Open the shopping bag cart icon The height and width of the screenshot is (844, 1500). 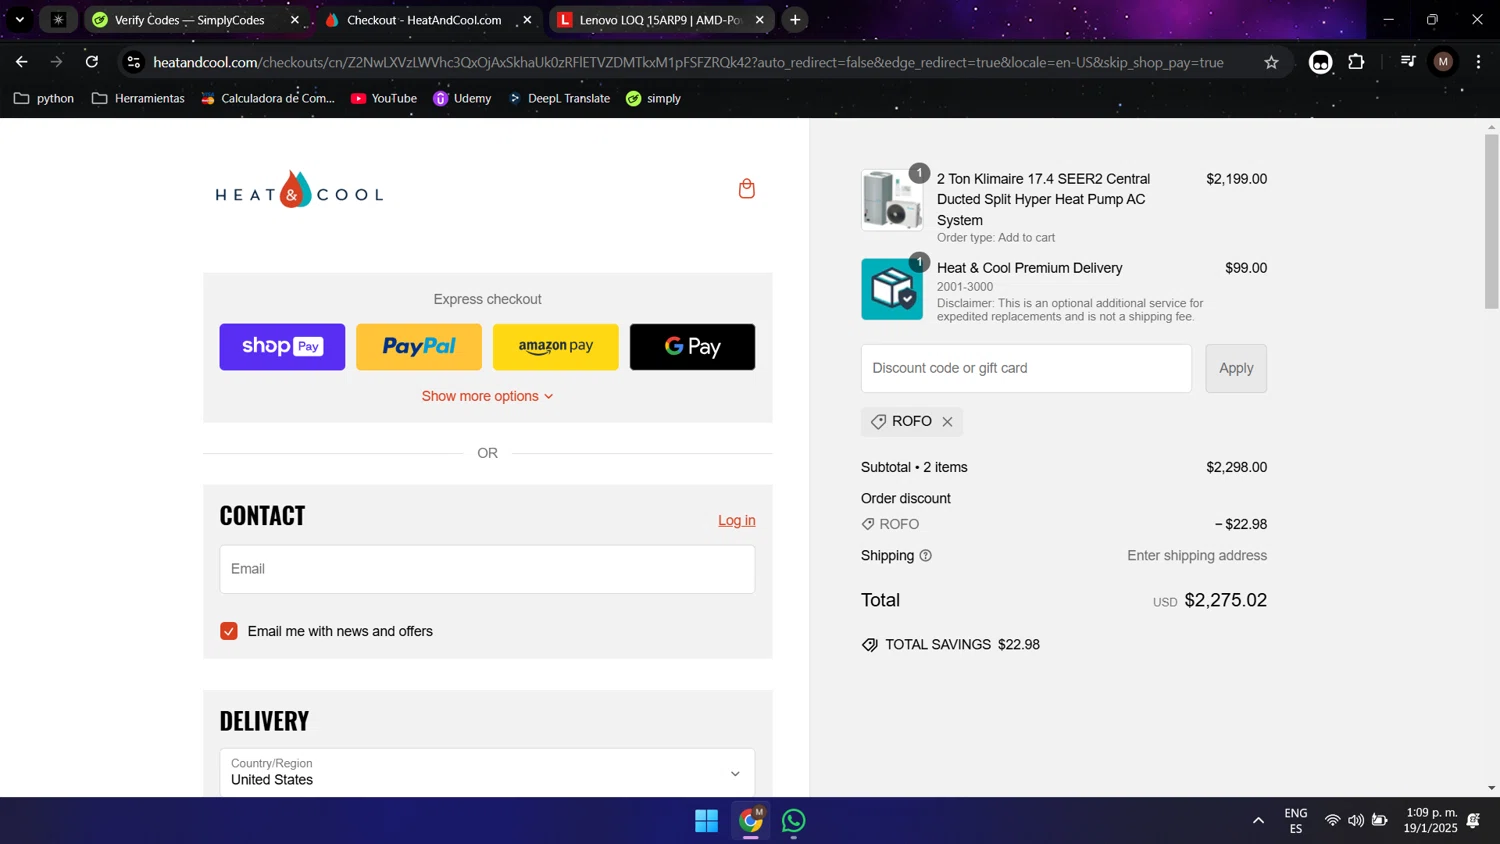tap(746, 189)
